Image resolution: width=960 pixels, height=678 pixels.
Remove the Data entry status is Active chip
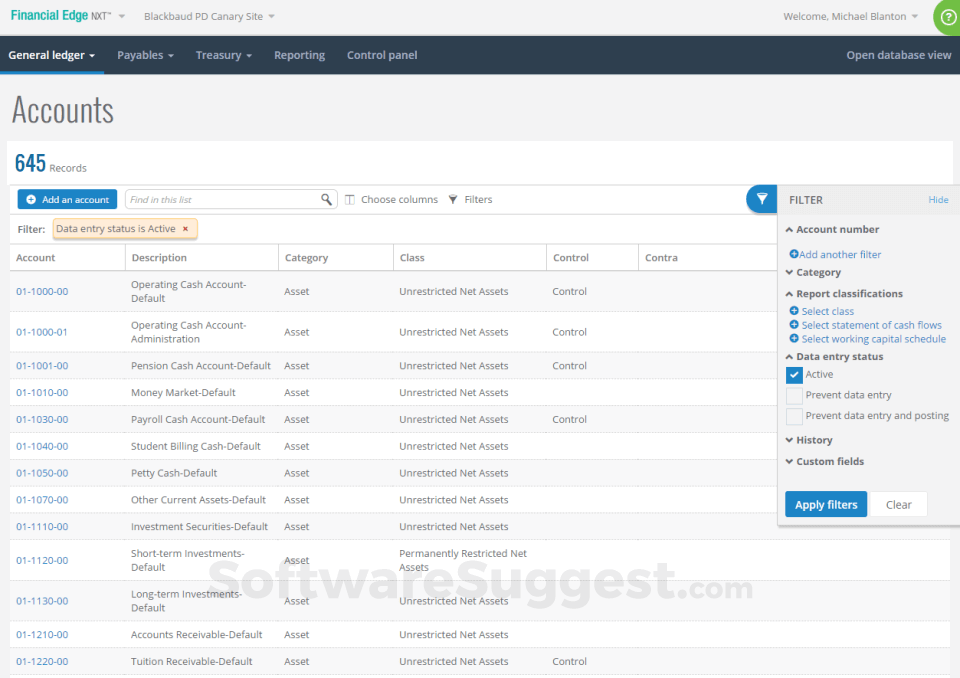185,229
